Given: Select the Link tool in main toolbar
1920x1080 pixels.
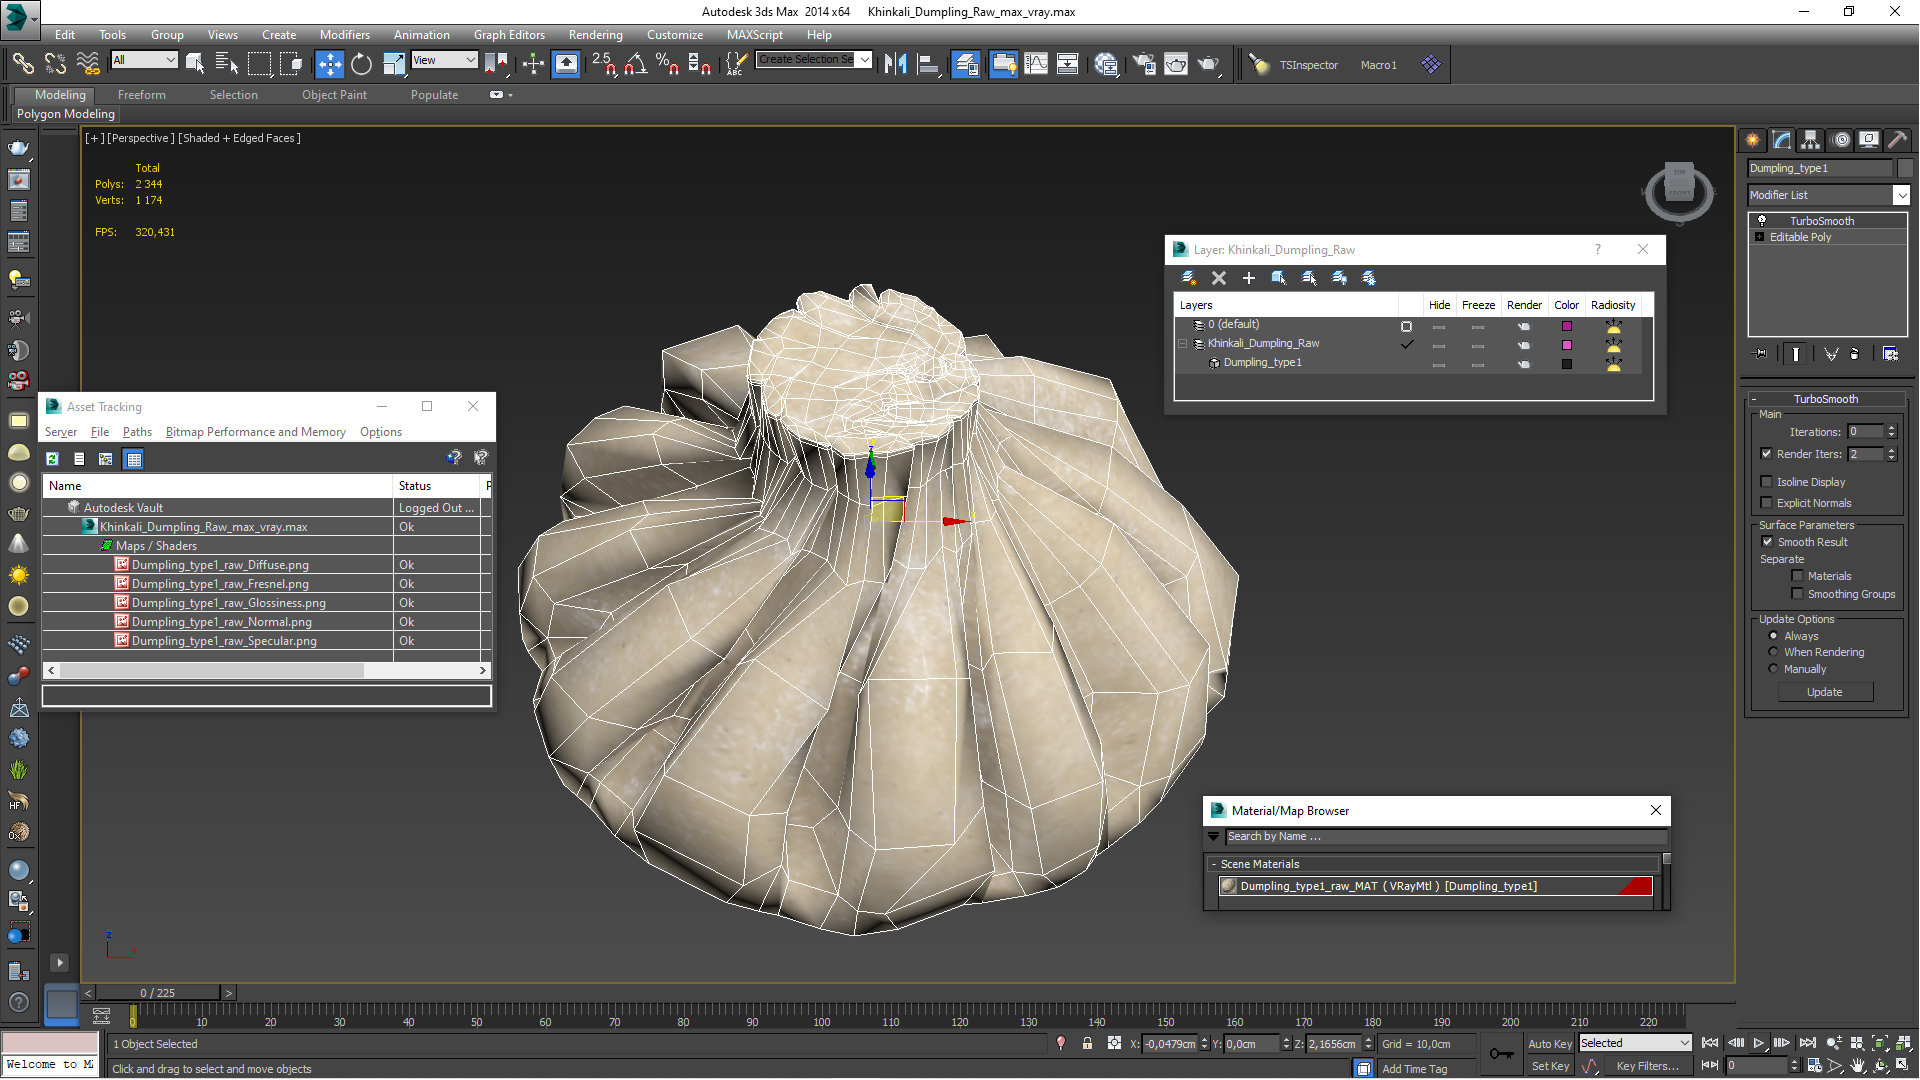Looking at the screenshot, I should pyautogui.click(x=22, y=64).
